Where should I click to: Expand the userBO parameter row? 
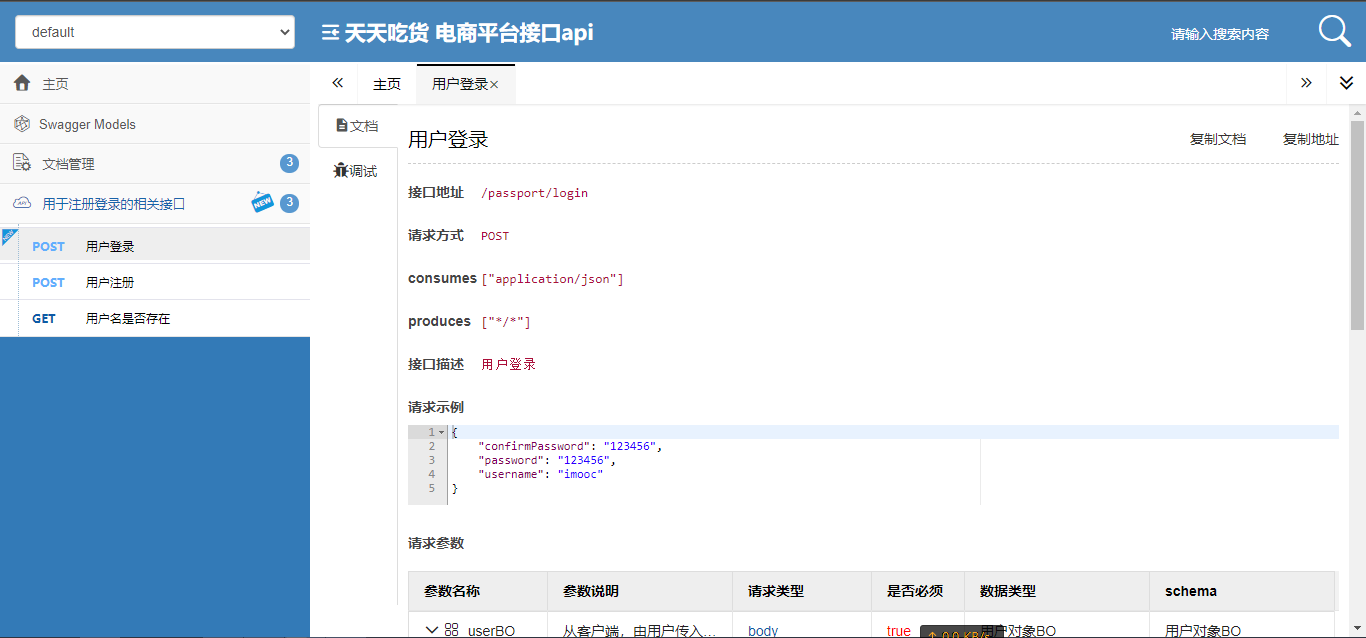click(x=432, y=630)
